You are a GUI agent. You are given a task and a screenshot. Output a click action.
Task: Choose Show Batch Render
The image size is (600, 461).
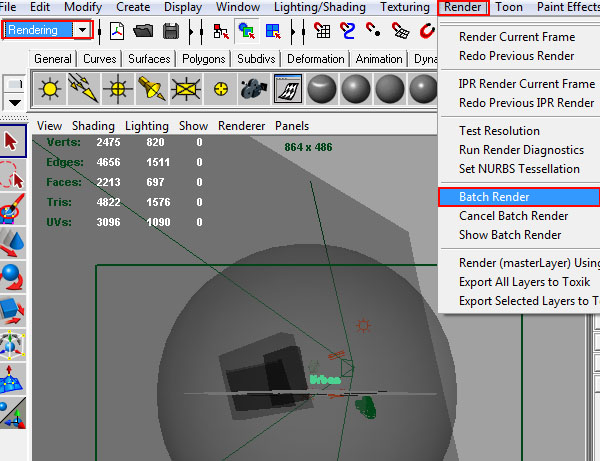tap(510, 235)
